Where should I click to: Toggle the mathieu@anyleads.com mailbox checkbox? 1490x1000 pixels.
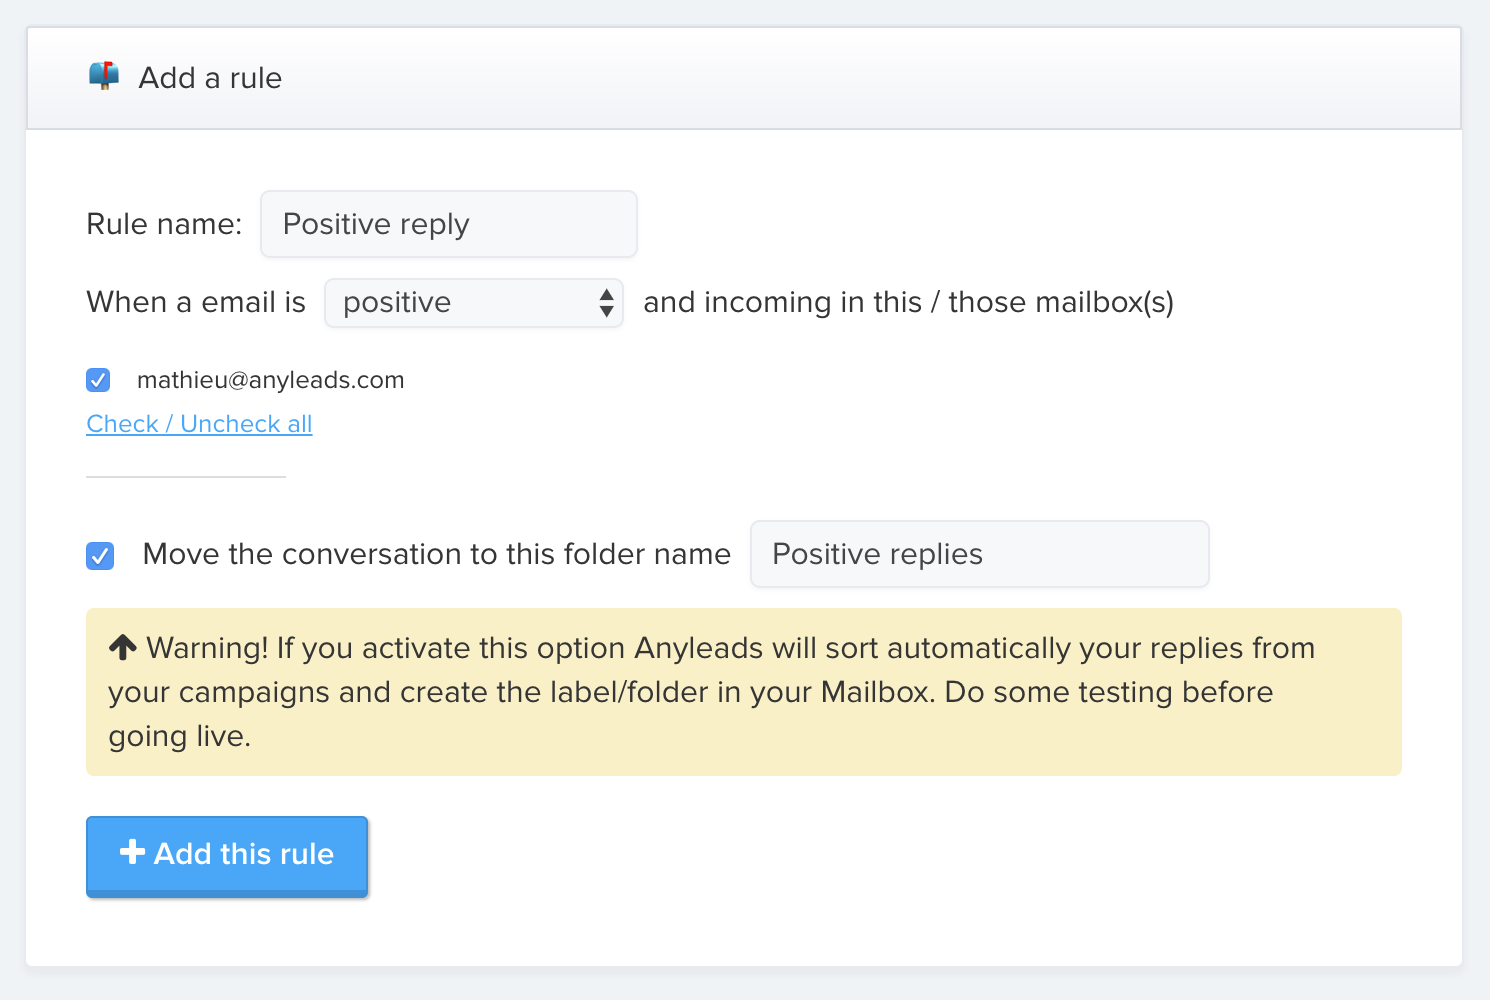click(x=98, y=380)
